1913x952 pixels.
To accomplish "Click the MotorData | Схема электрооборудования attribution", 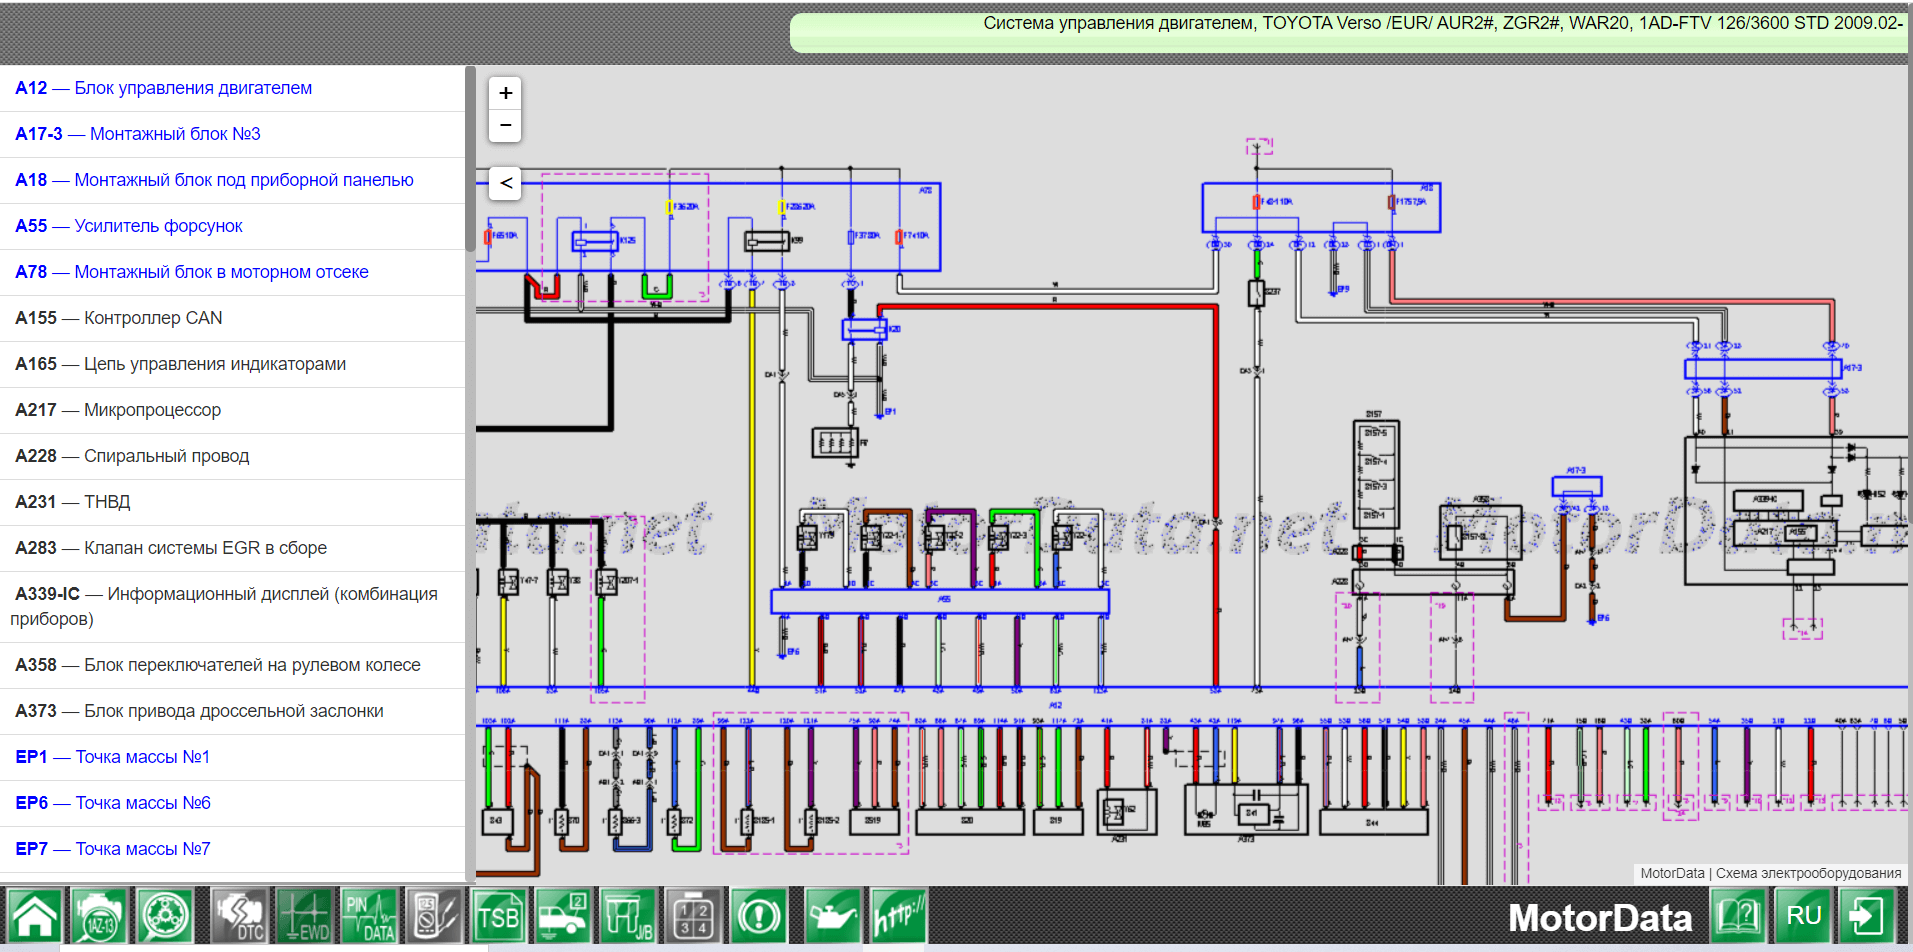I will point(1771,873).
